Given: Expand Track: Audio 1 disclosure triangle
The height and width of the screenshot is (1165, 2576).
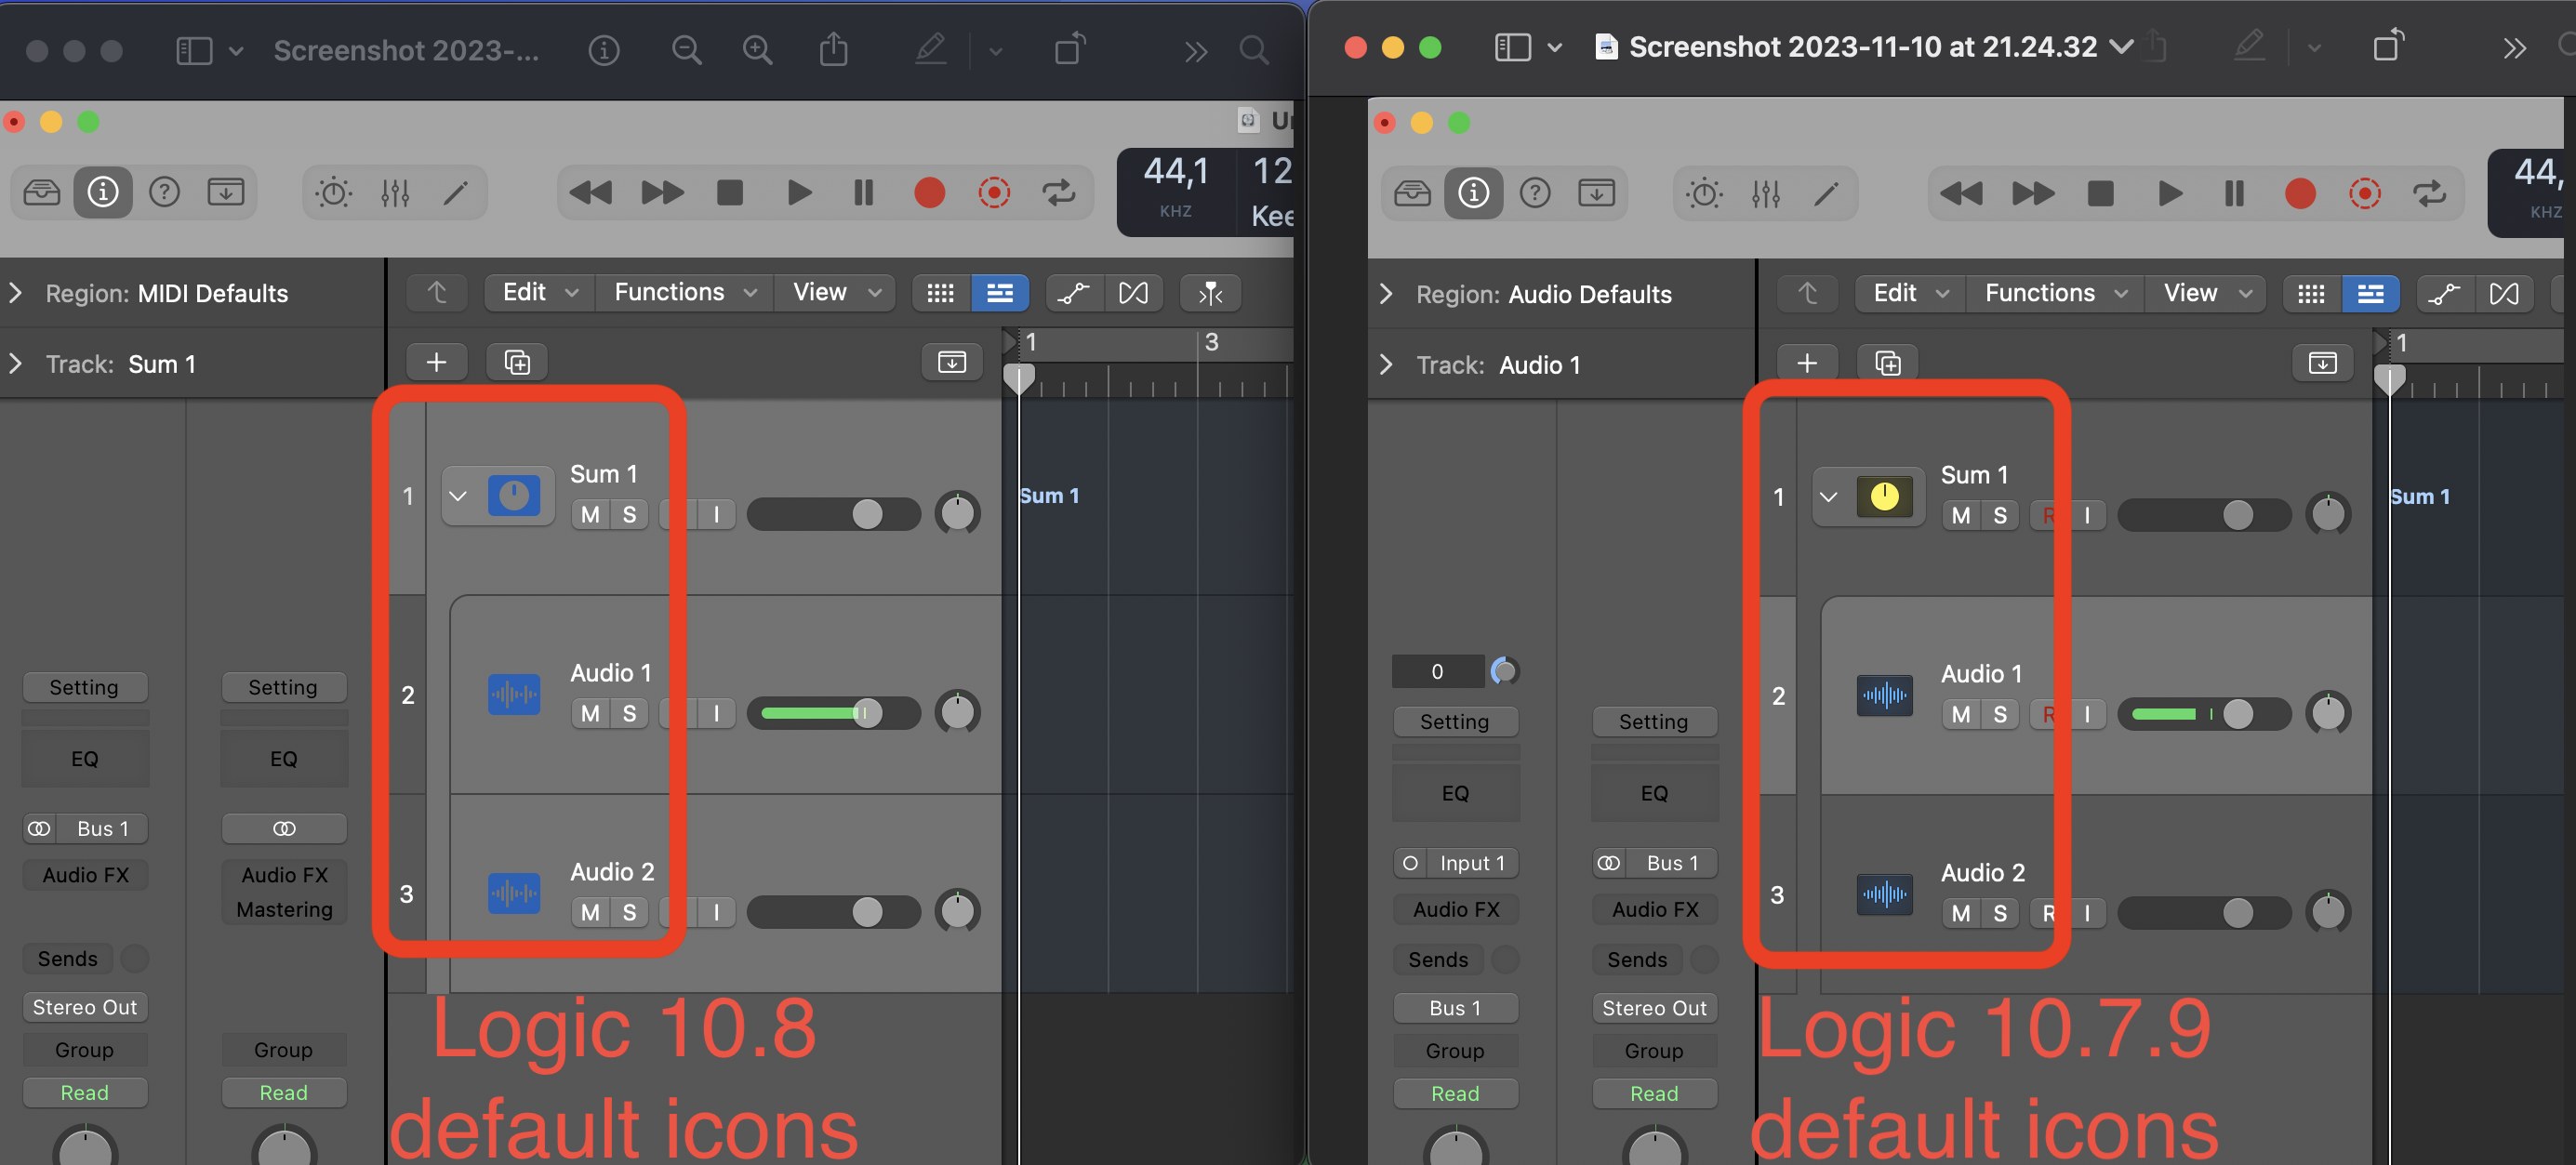Looking at the screenshot, I should tap(1386, 364).
